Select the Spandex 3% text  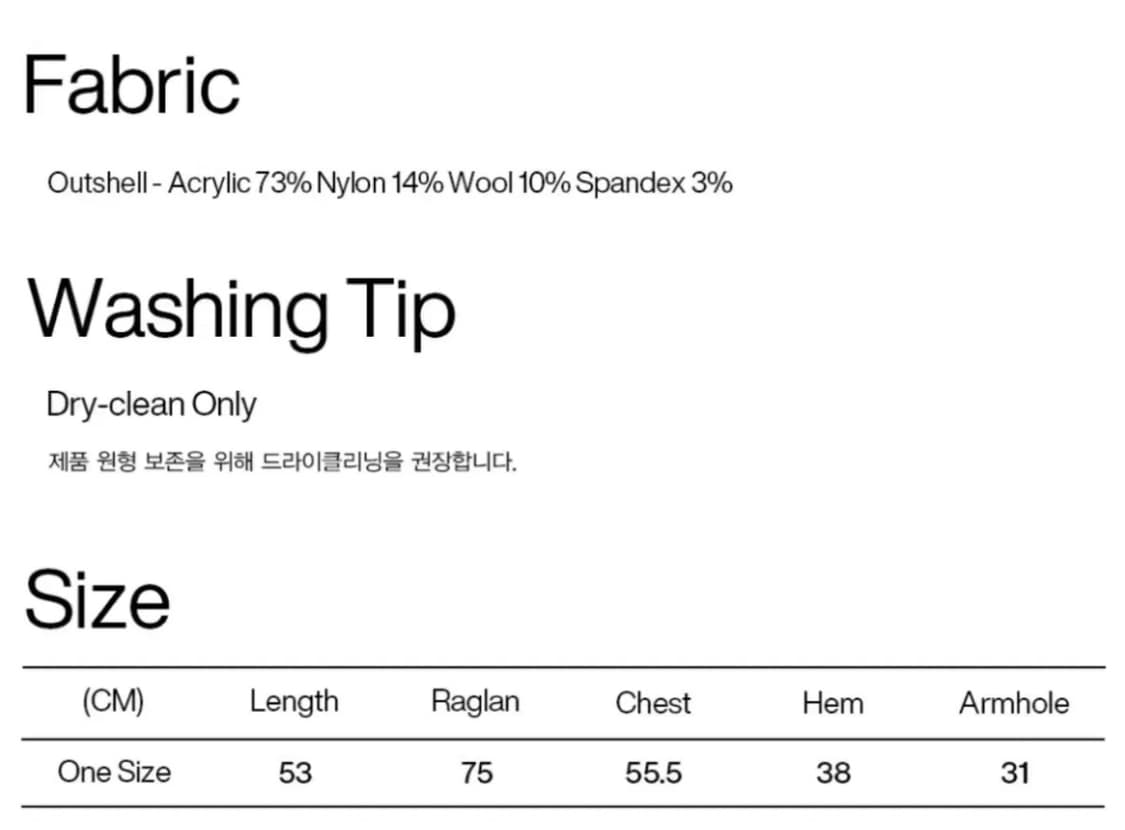[x=654, y=184]
